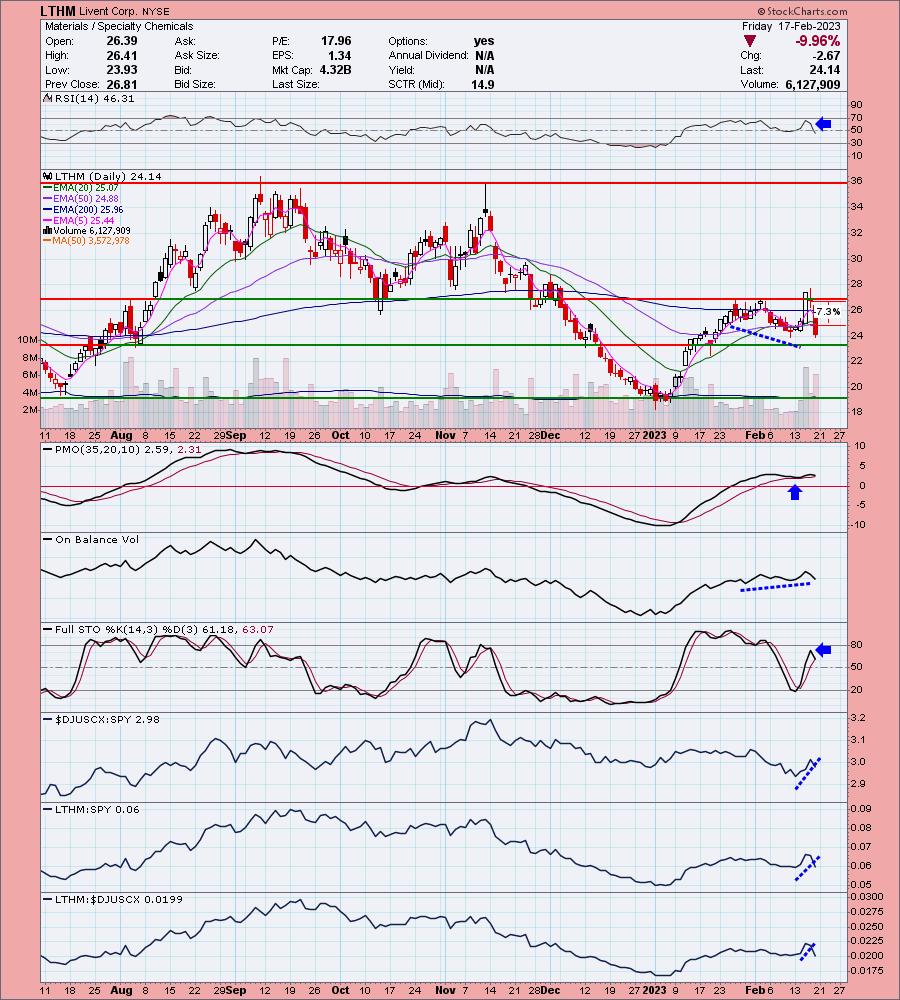Click the 36 price level on right axis

point(857,181)
